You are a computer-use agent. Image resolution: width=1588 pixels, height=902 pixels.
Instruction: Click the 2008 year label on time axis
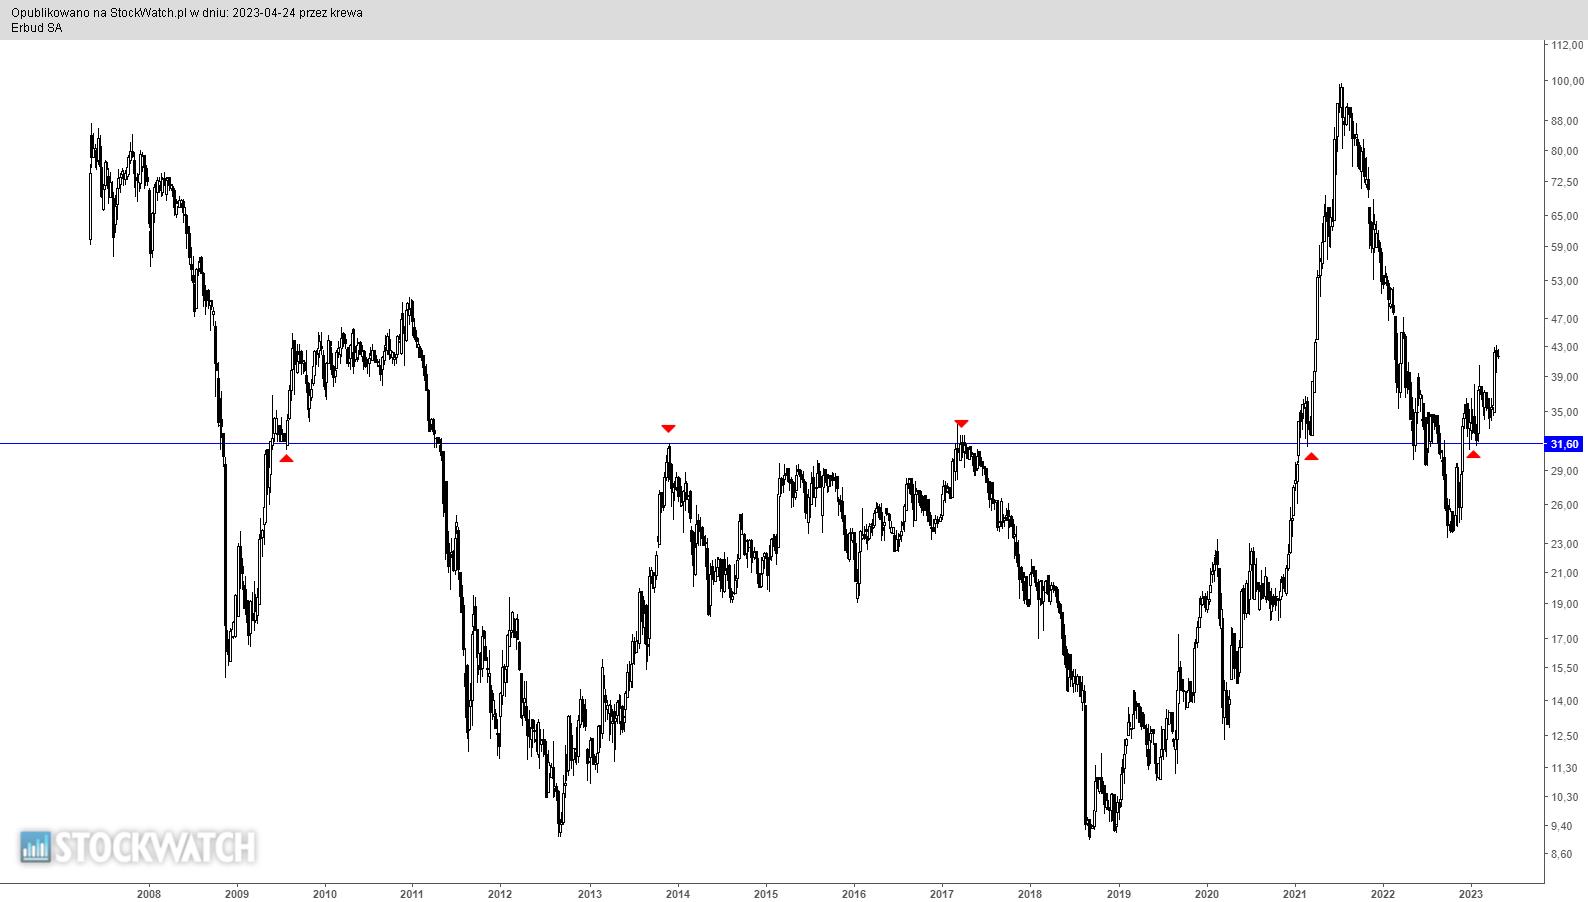pos(148,894)
